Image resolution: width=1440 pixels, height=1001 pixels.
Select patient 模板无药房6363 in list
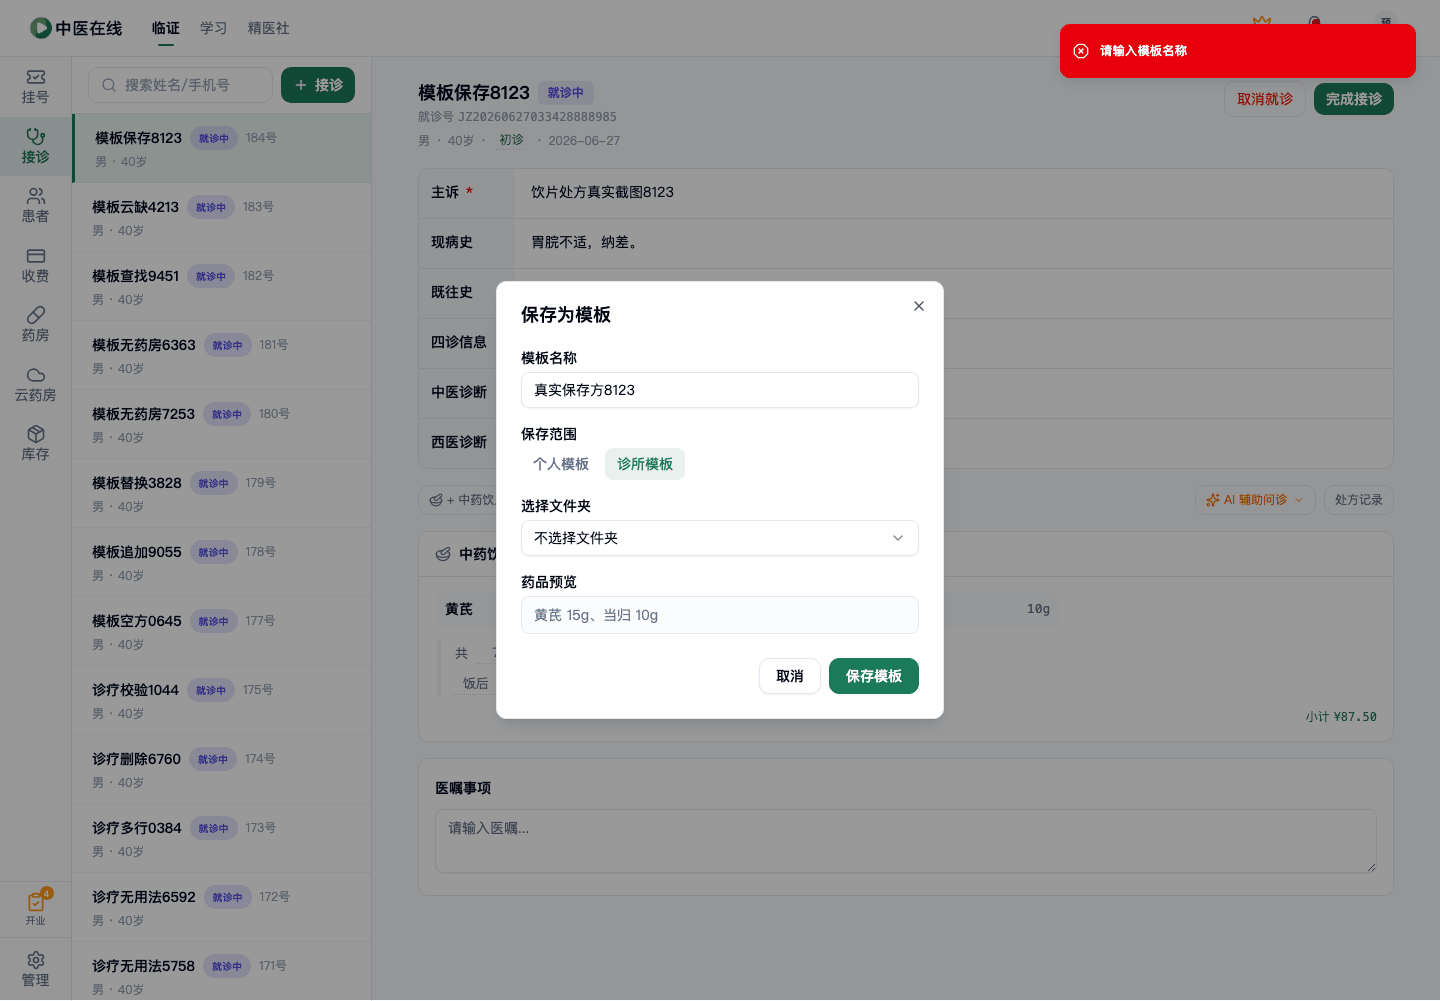coord(222,355)
